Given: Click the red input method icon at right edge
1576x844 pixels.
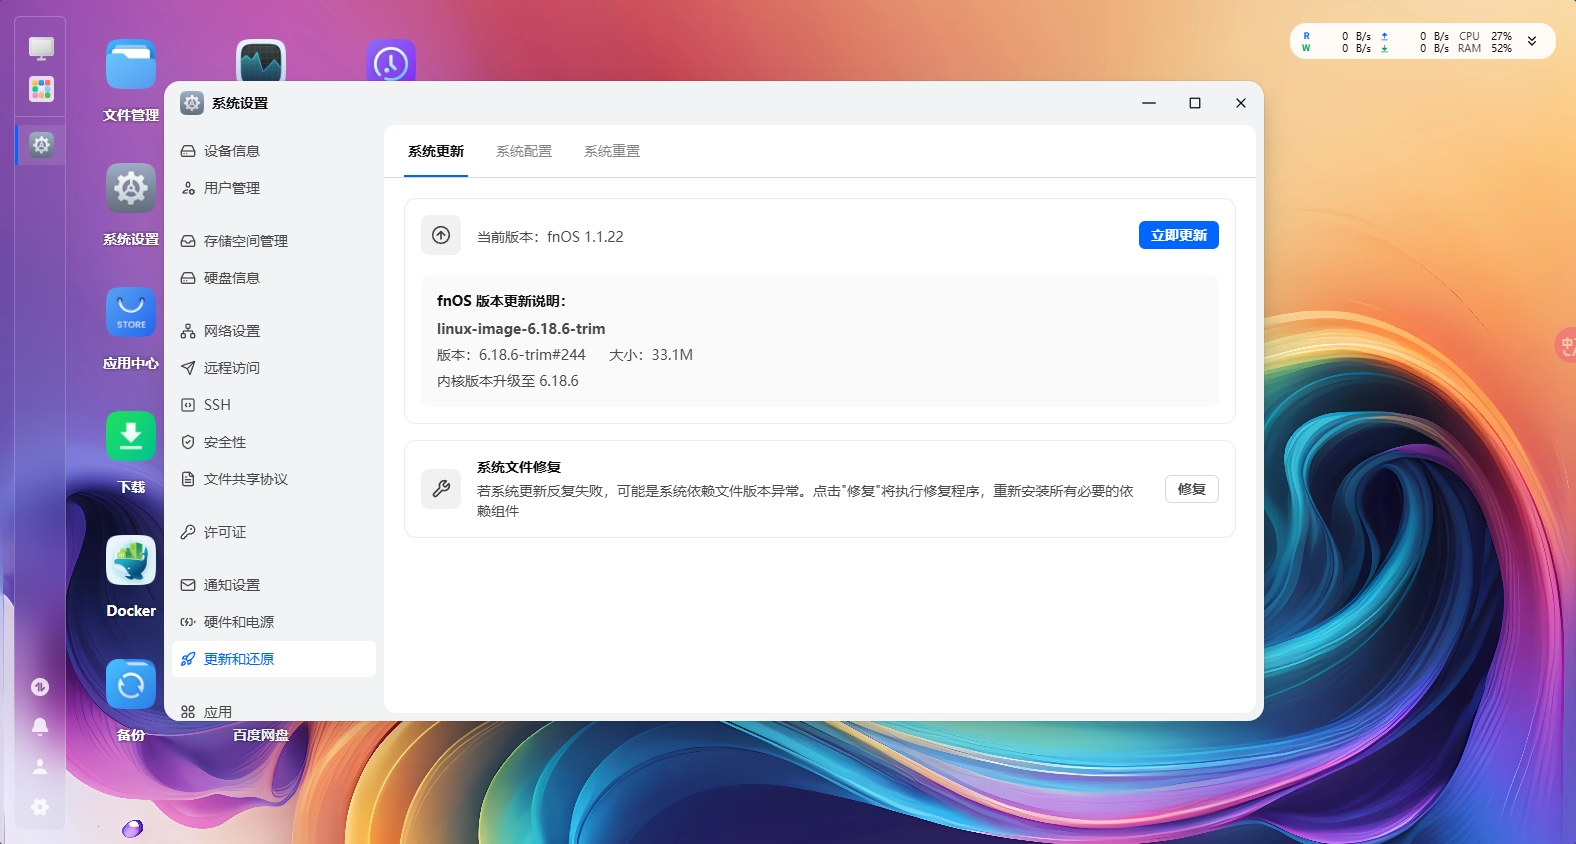Looking at the screenshot, I should pos(1566,346).
